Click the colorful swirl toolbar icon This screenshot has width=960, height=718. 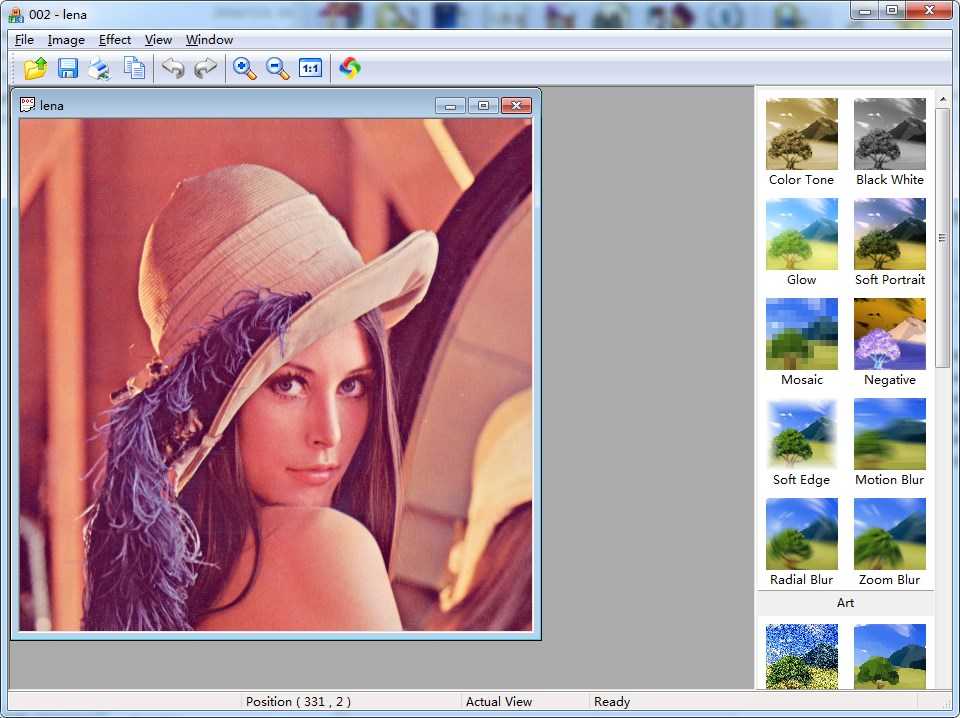coord(350,68)
